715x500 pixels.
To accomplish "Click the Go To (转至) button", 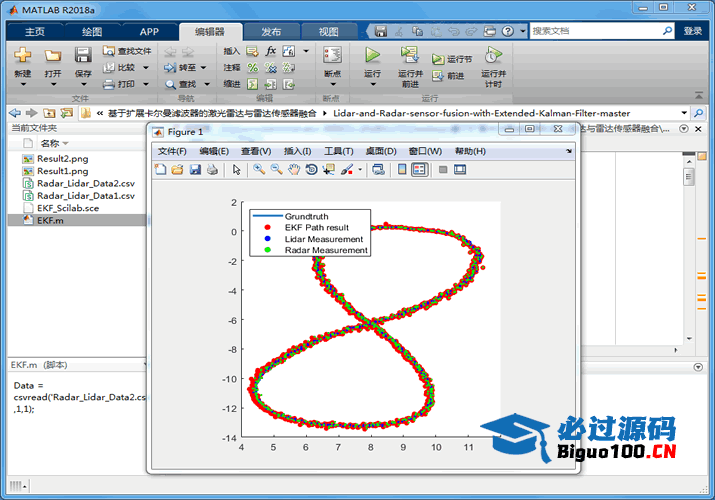I will [181, 67].
